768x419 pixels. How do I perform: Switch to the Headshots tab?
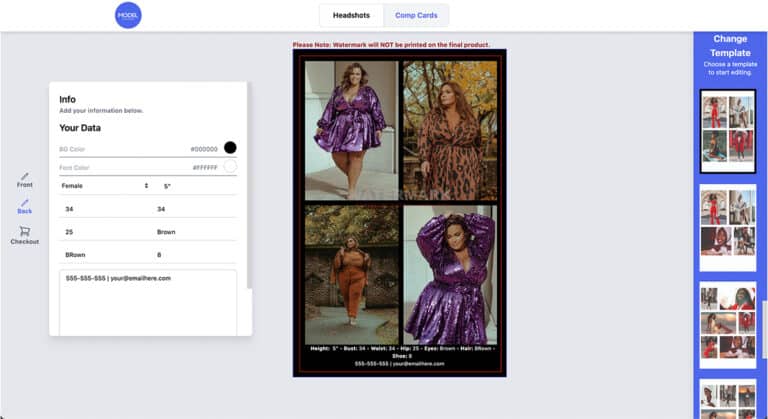pos(351,15)
